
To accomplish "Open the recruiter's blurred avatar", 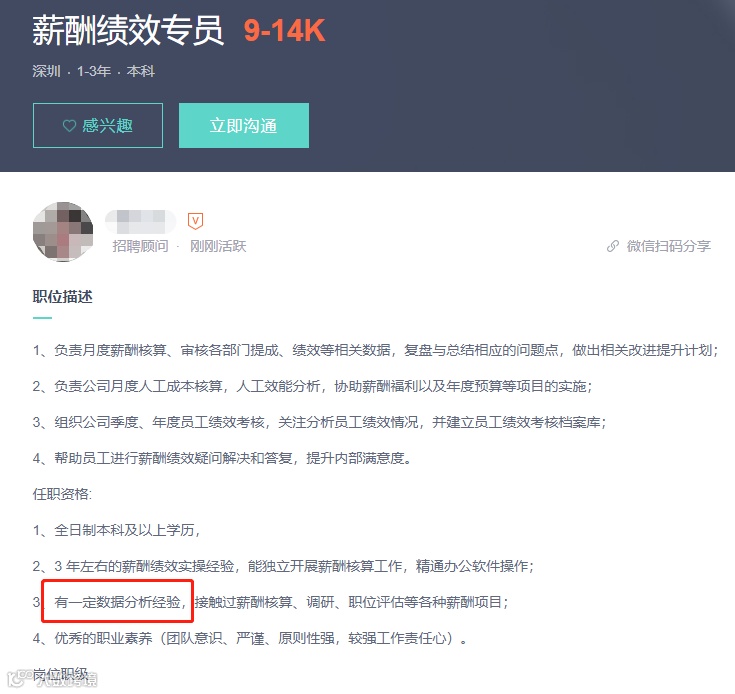I will (63, 232).
